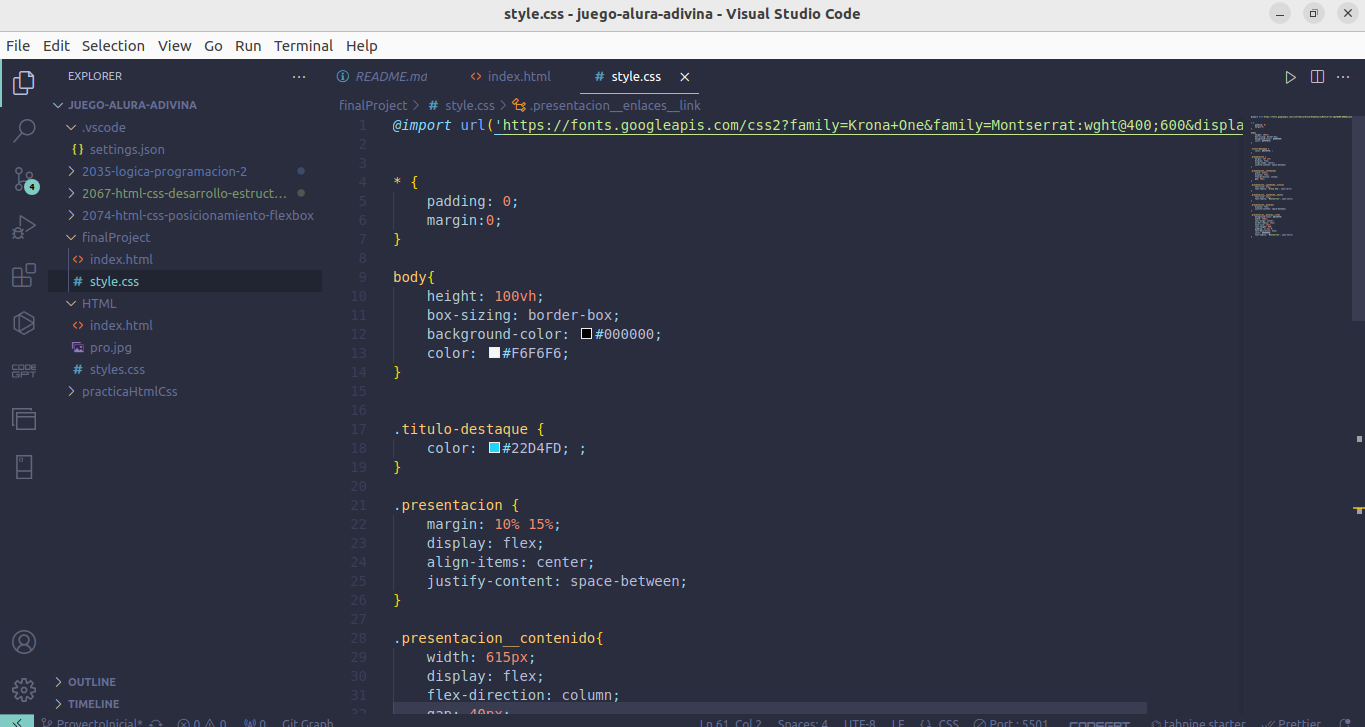The image size is (1365, 727).
Task: Click the '.titulo-destaque {' selector line
Action: (x=468, y=429)
